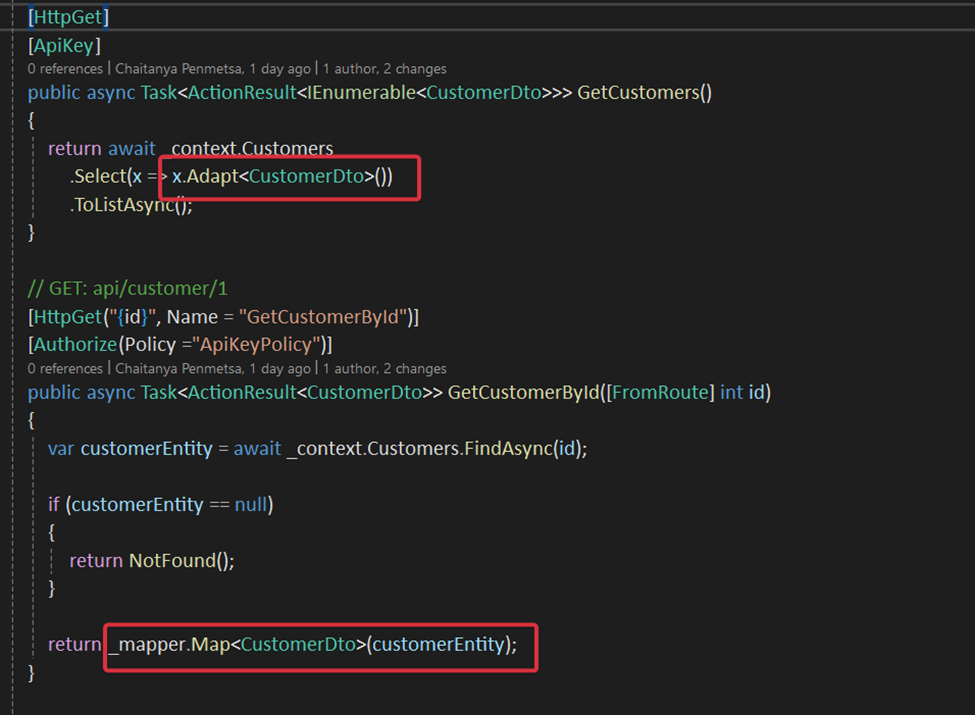Click the vertical scrollbar on the right
The image size is (975, 715).
pos(967,350)
